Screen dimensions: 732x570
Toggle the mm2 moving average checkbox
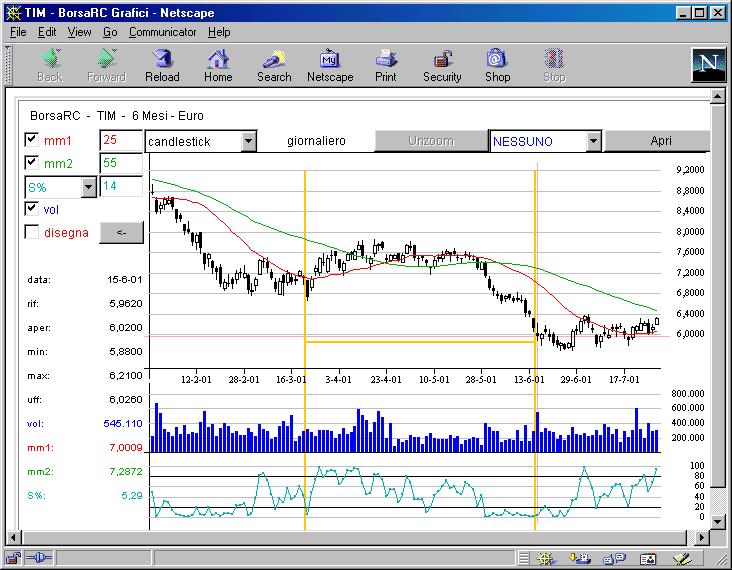pyautogui.click(x=31, y=162)
